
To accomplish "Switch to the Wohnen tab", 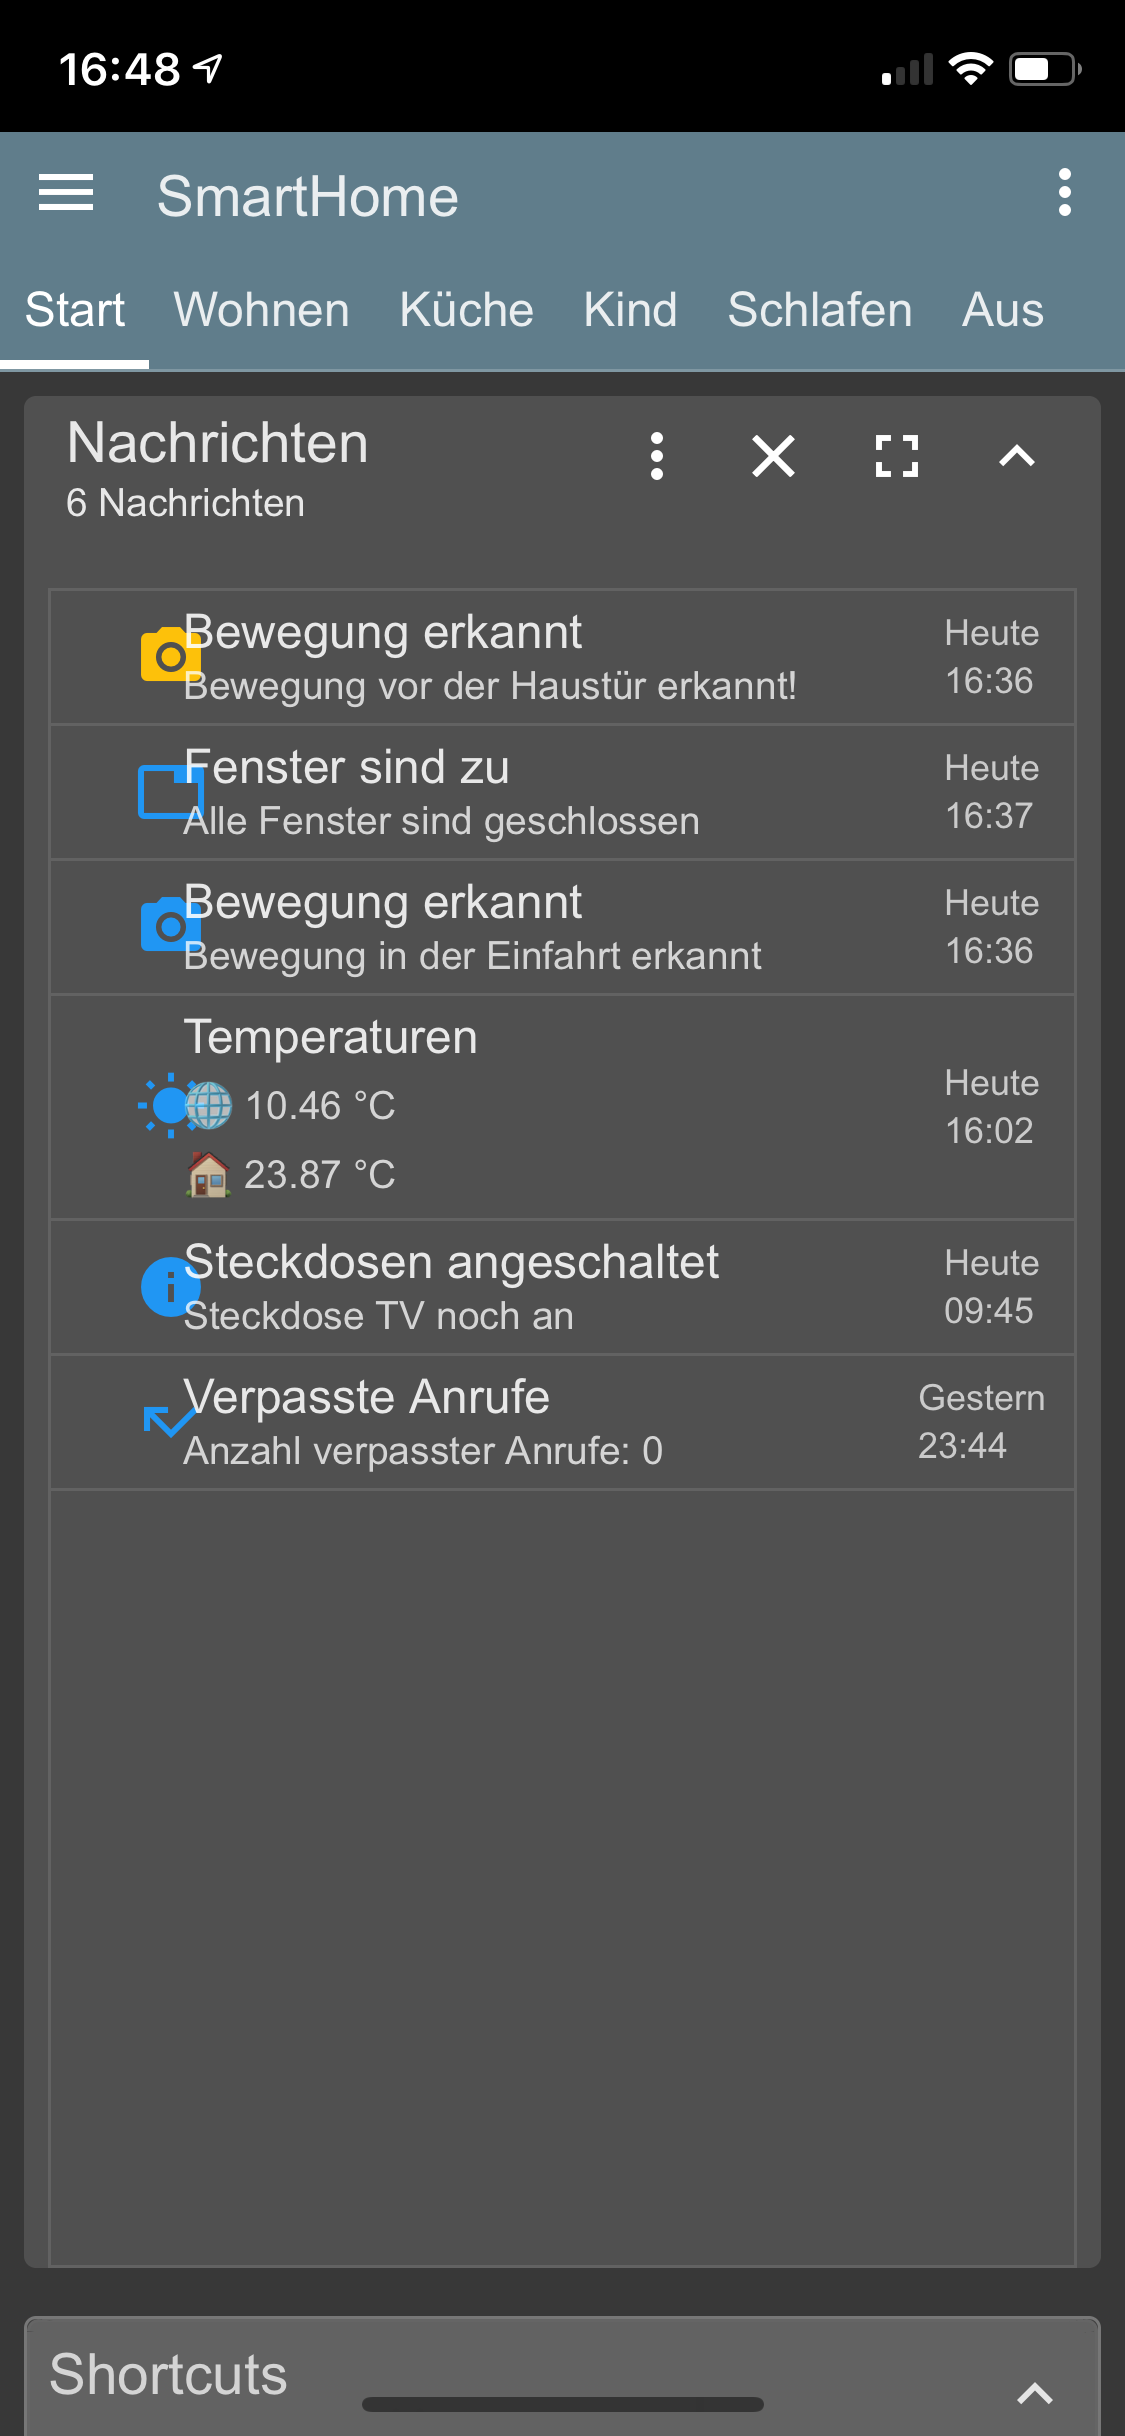I will [x=261, y=310].
